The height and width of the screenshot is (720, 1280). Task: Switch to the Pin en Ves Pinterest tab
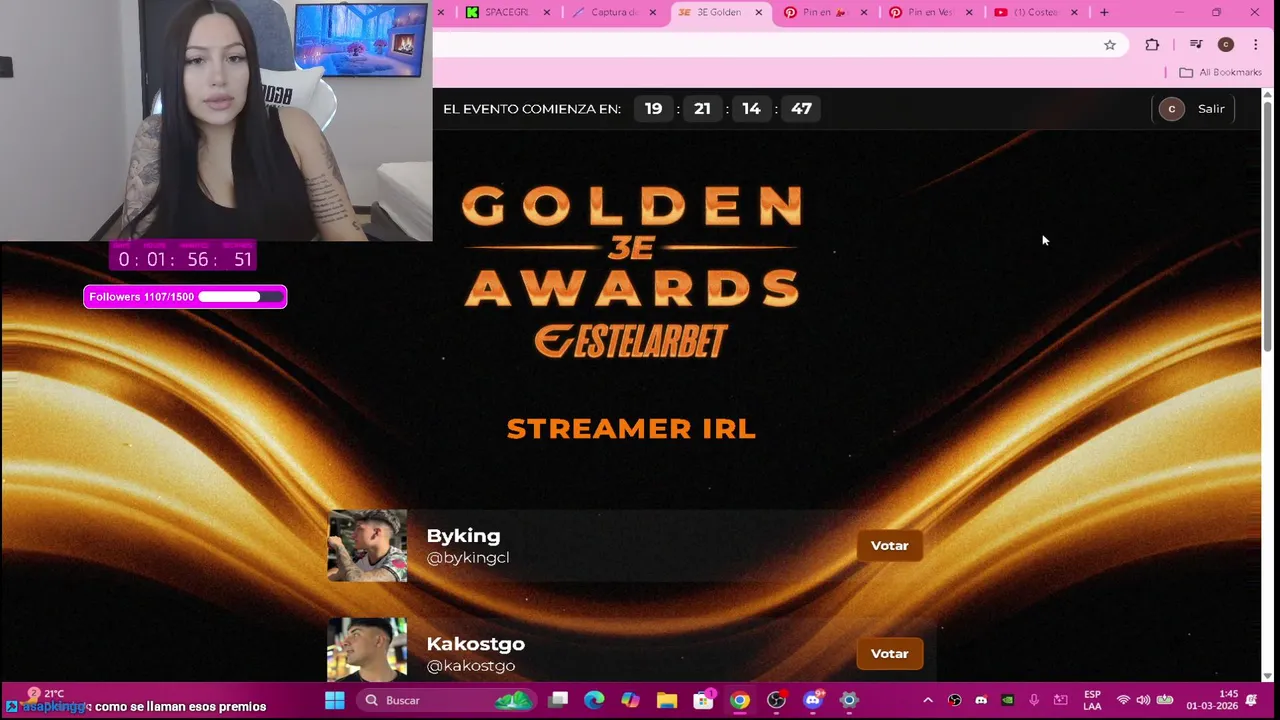[x=930, y=12]
